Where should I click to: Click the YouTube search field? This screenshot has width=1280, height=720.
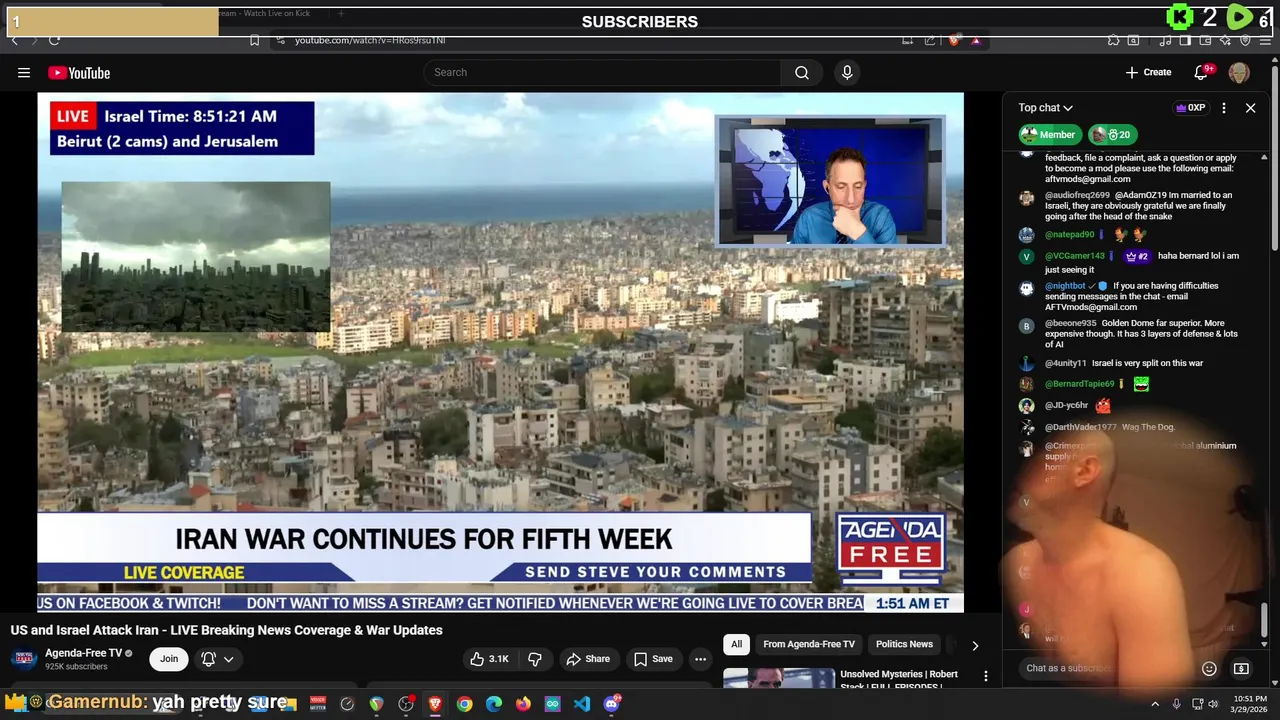click(602, 72)
